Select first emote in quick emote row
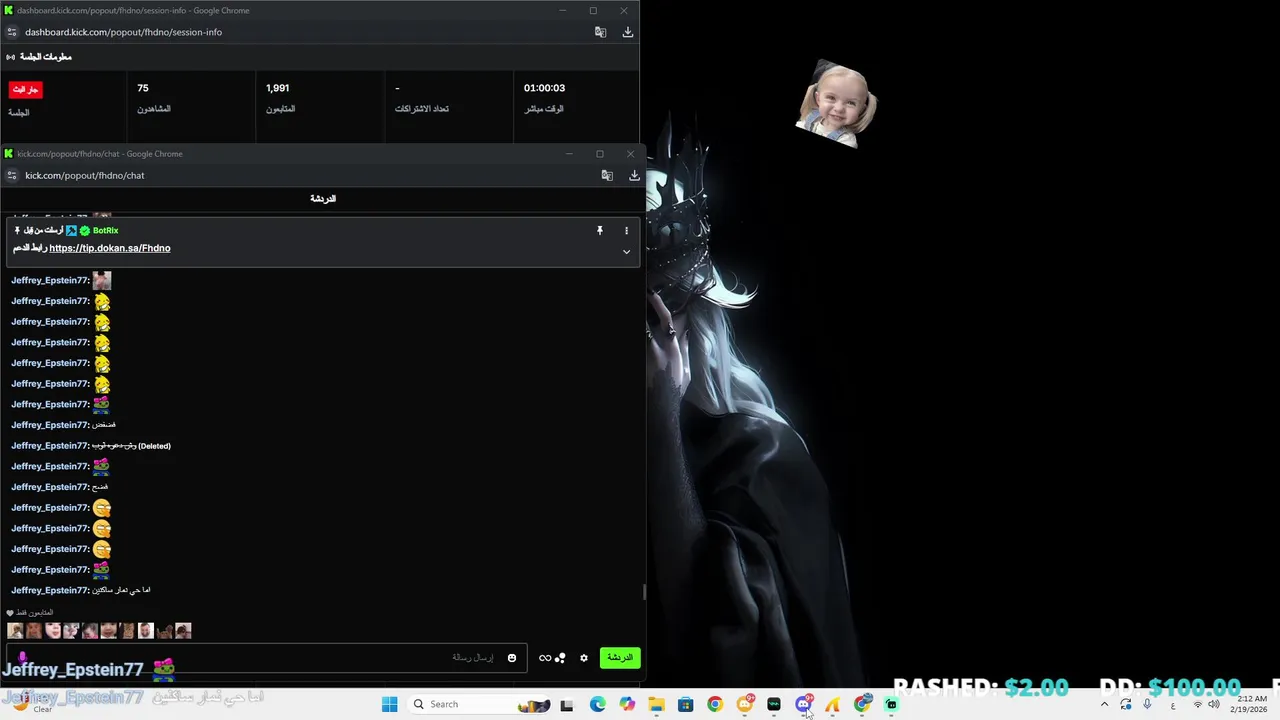 [x=15, y=631]
